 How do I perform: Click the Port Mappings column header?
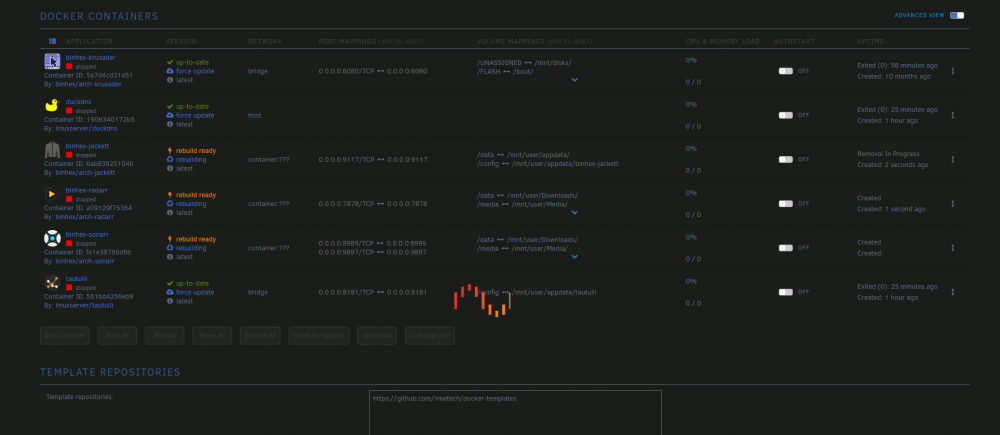coord(371,41)
